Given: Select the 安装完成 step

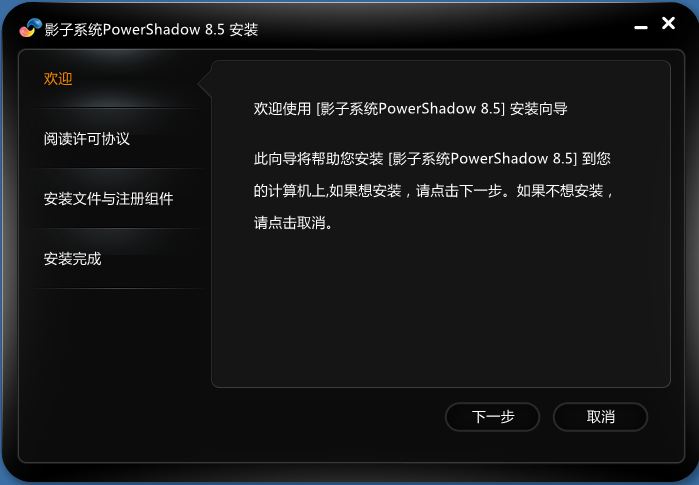Looking at the screenshot, I should coord(72,259).
